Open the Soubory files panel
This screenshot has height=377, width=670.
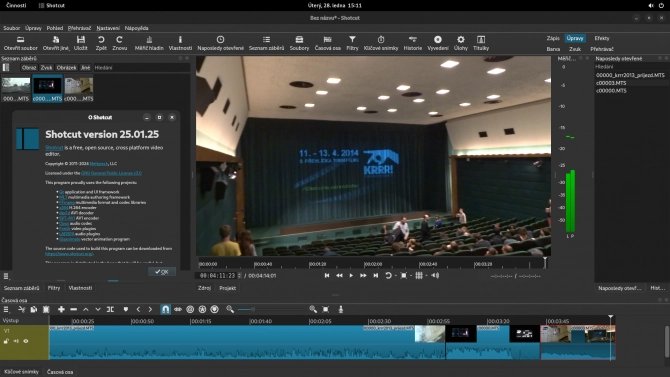tap(299, 43)
